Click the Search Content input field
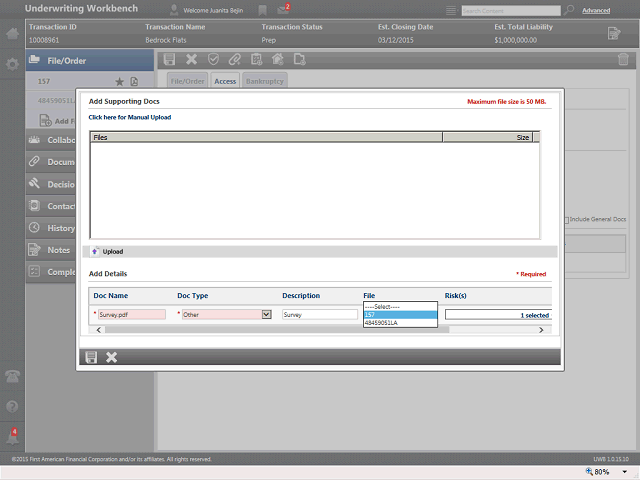 [x=511, y=11]
